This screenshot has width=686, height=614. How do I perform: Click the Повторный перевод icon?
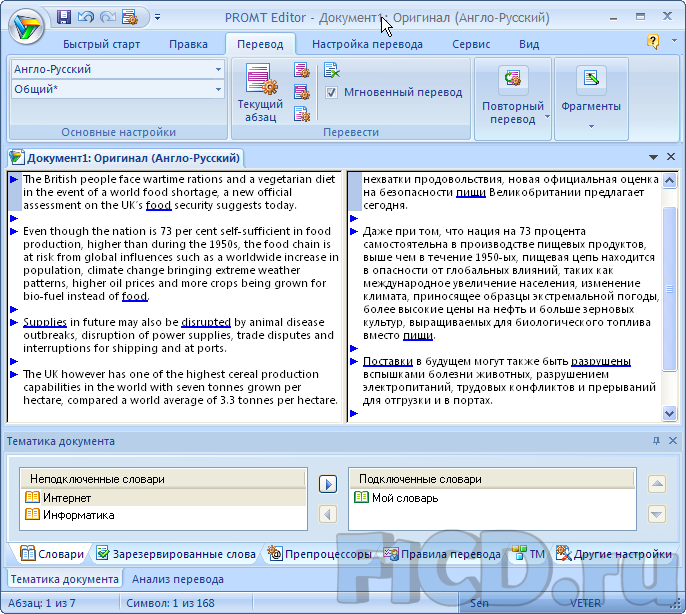[513, 80]
